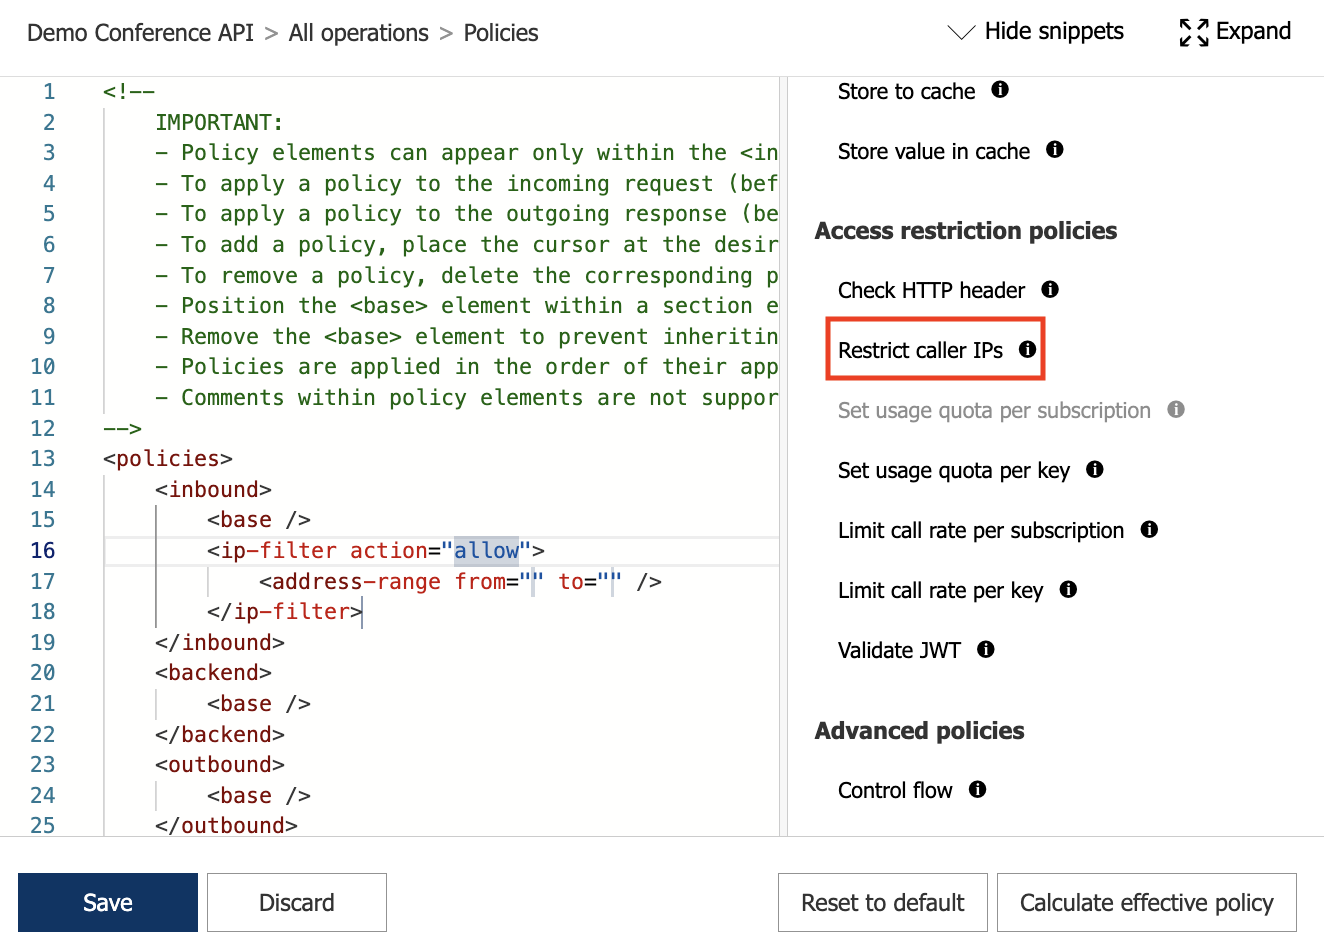Viewport: 1324px width, 938px height.
Task: Click Expand to open fullscreen editor
Action: pyautogui.click(x=1235, y=31)
